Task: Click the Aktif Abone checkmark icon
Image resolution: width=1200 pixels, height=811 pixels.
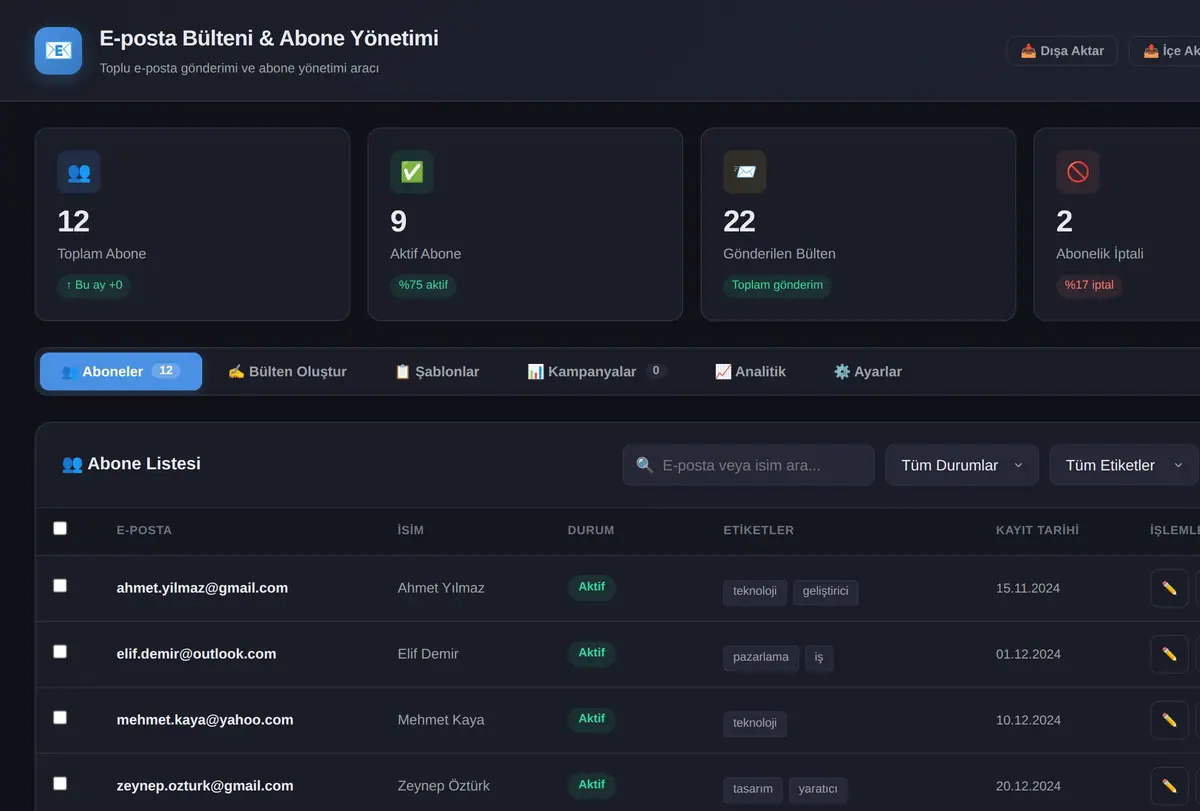Action: coord(412,172)
